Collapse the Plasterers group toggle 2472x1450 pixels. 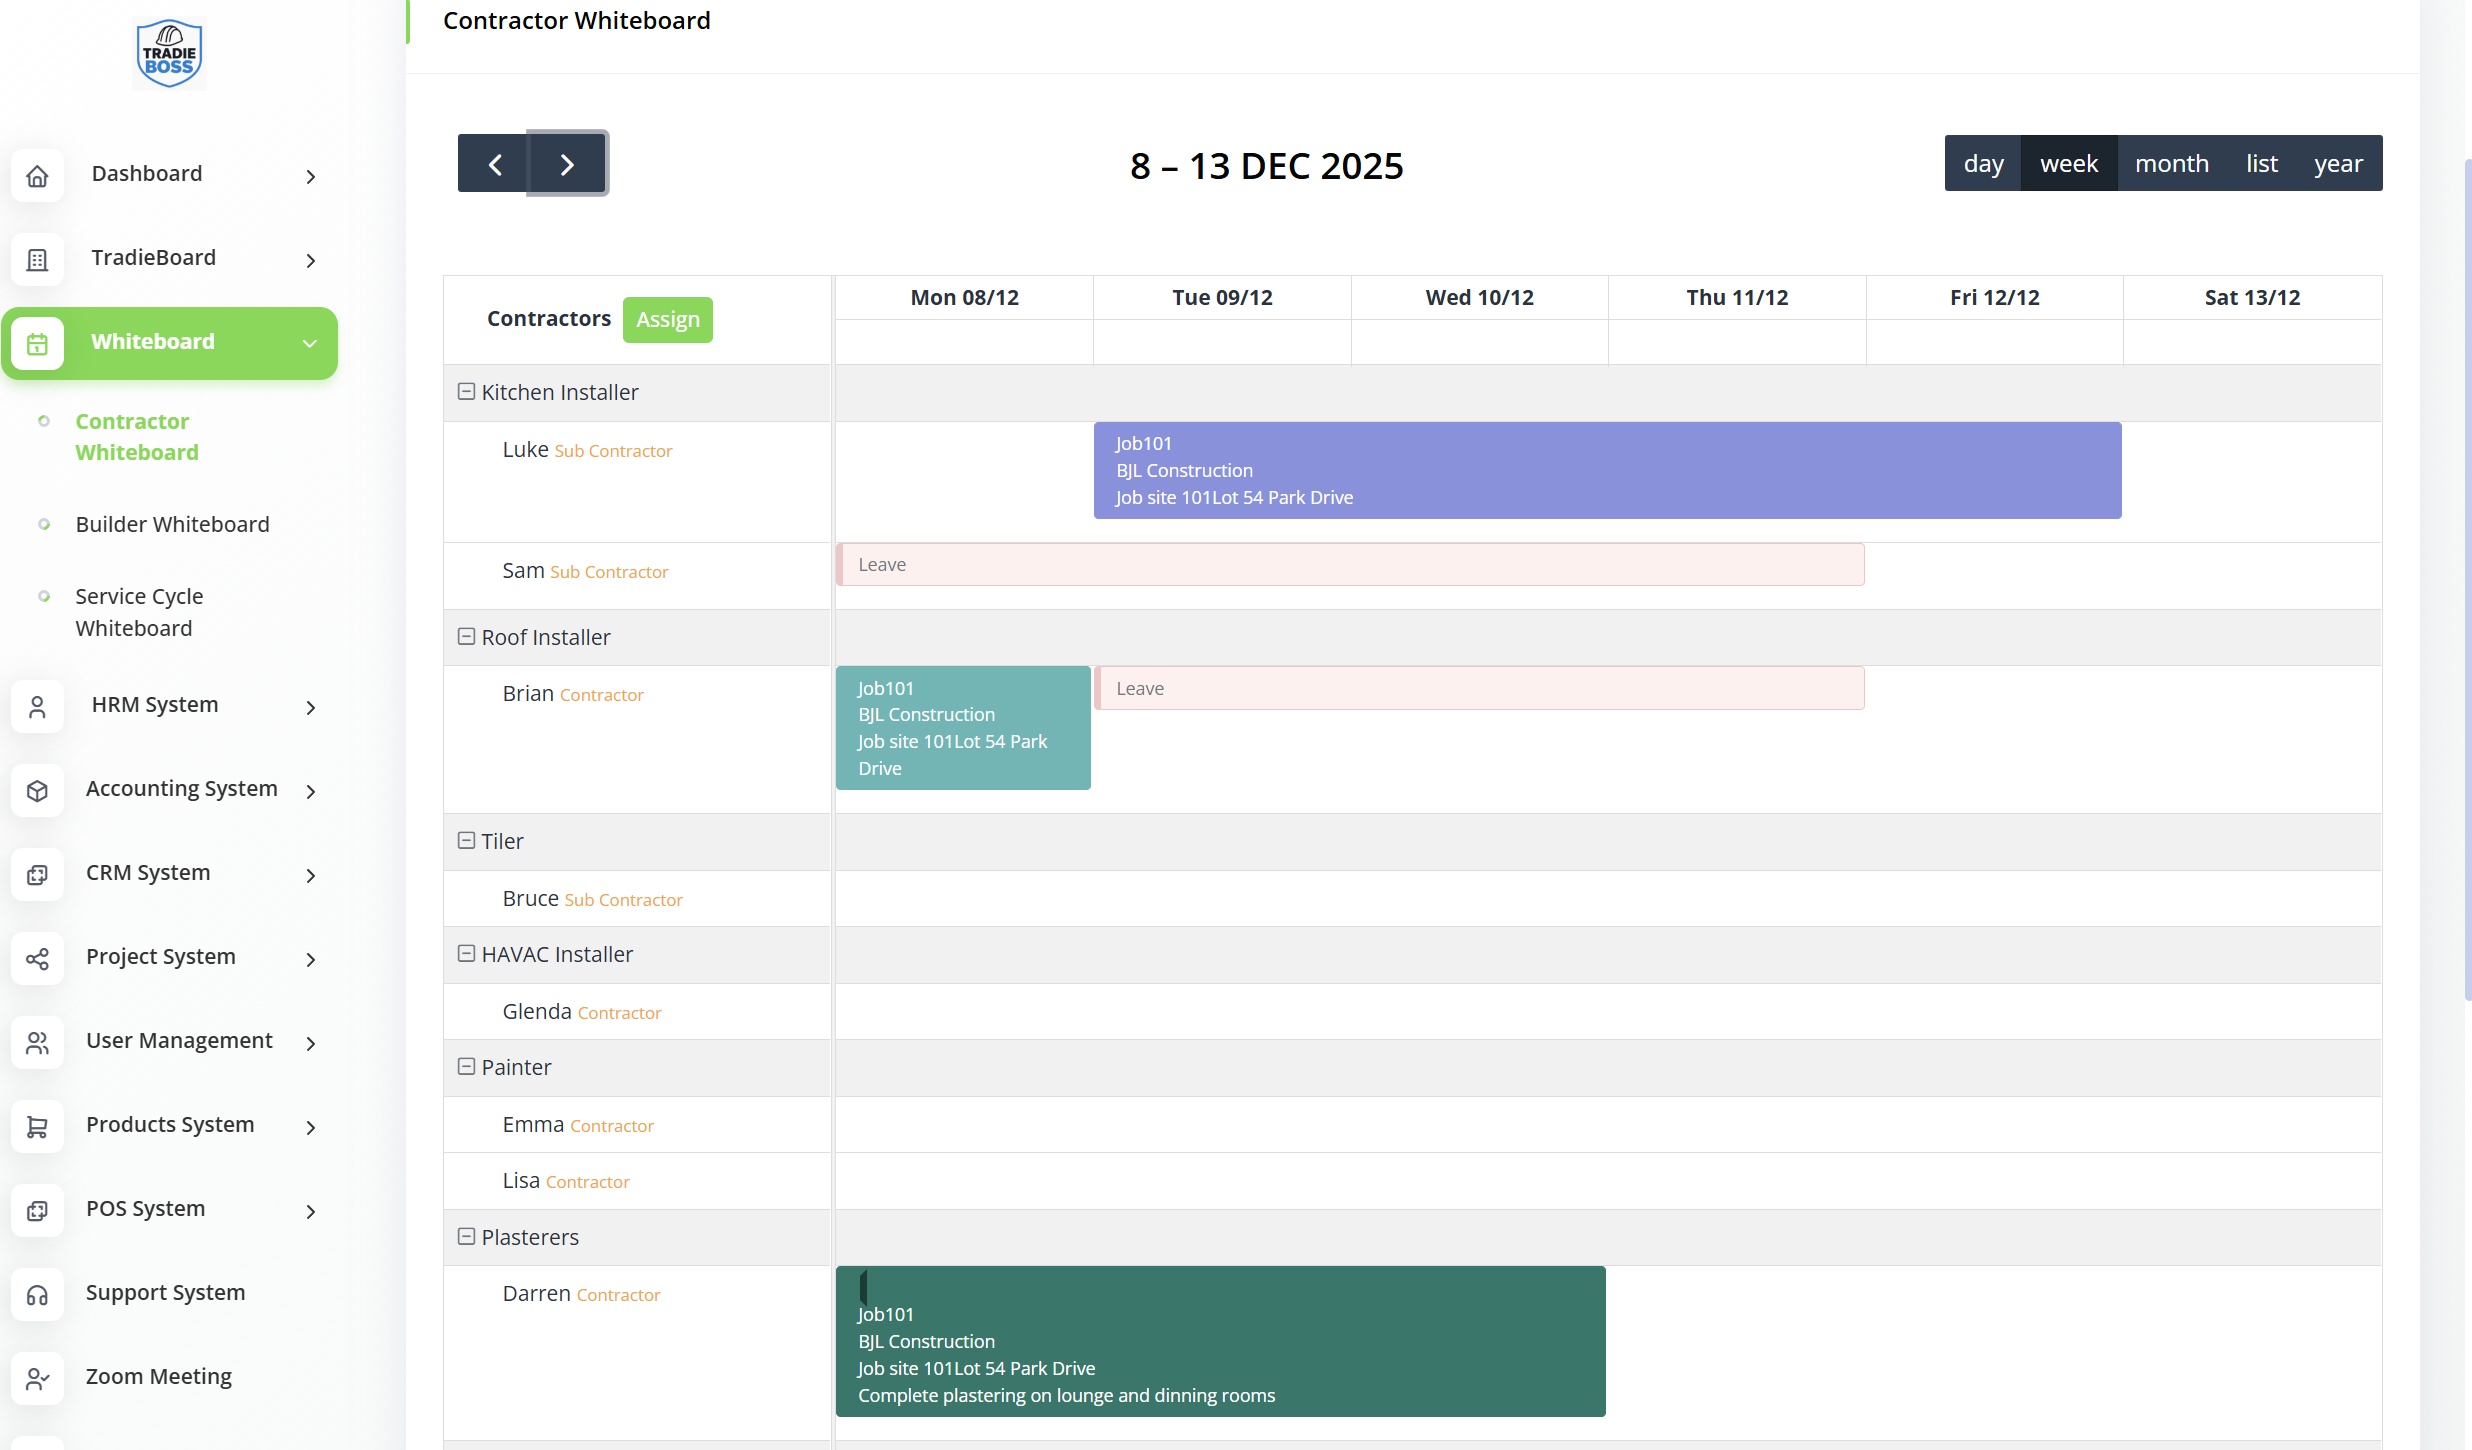pos(466,1237)
